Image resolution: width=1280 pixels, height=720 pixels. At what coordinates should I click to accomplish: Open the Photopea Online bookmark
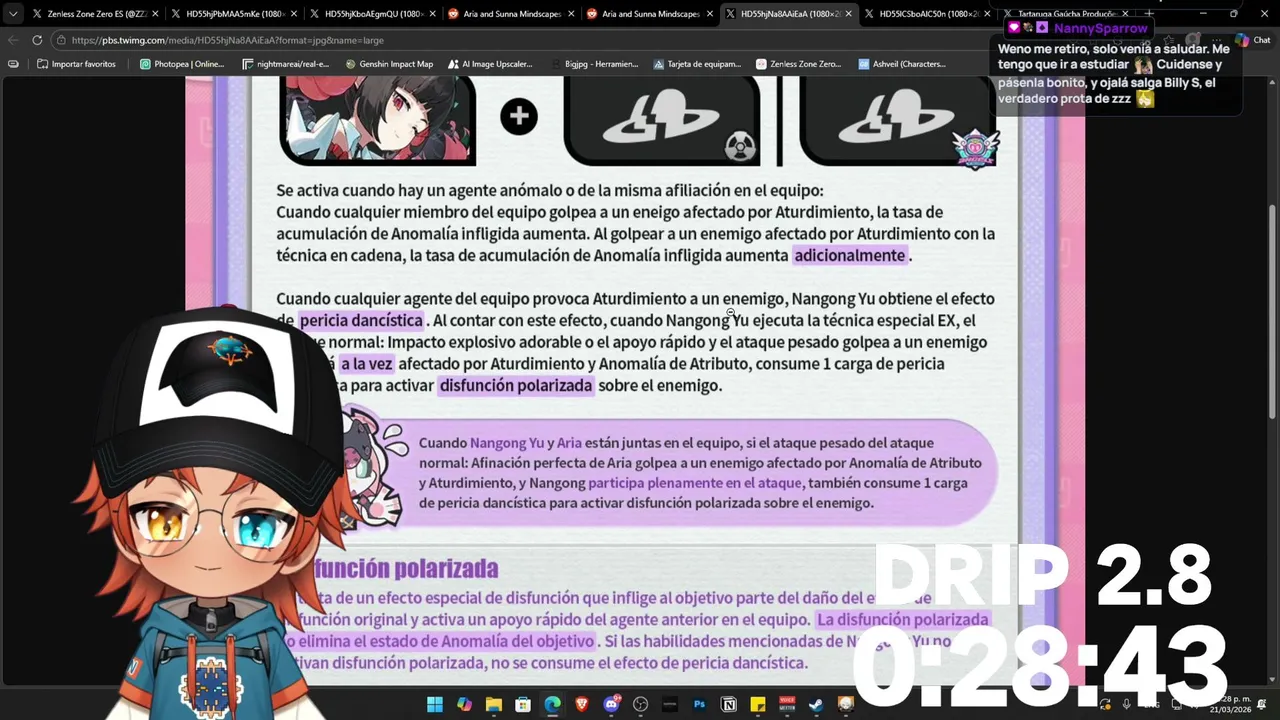pos(182,64)
